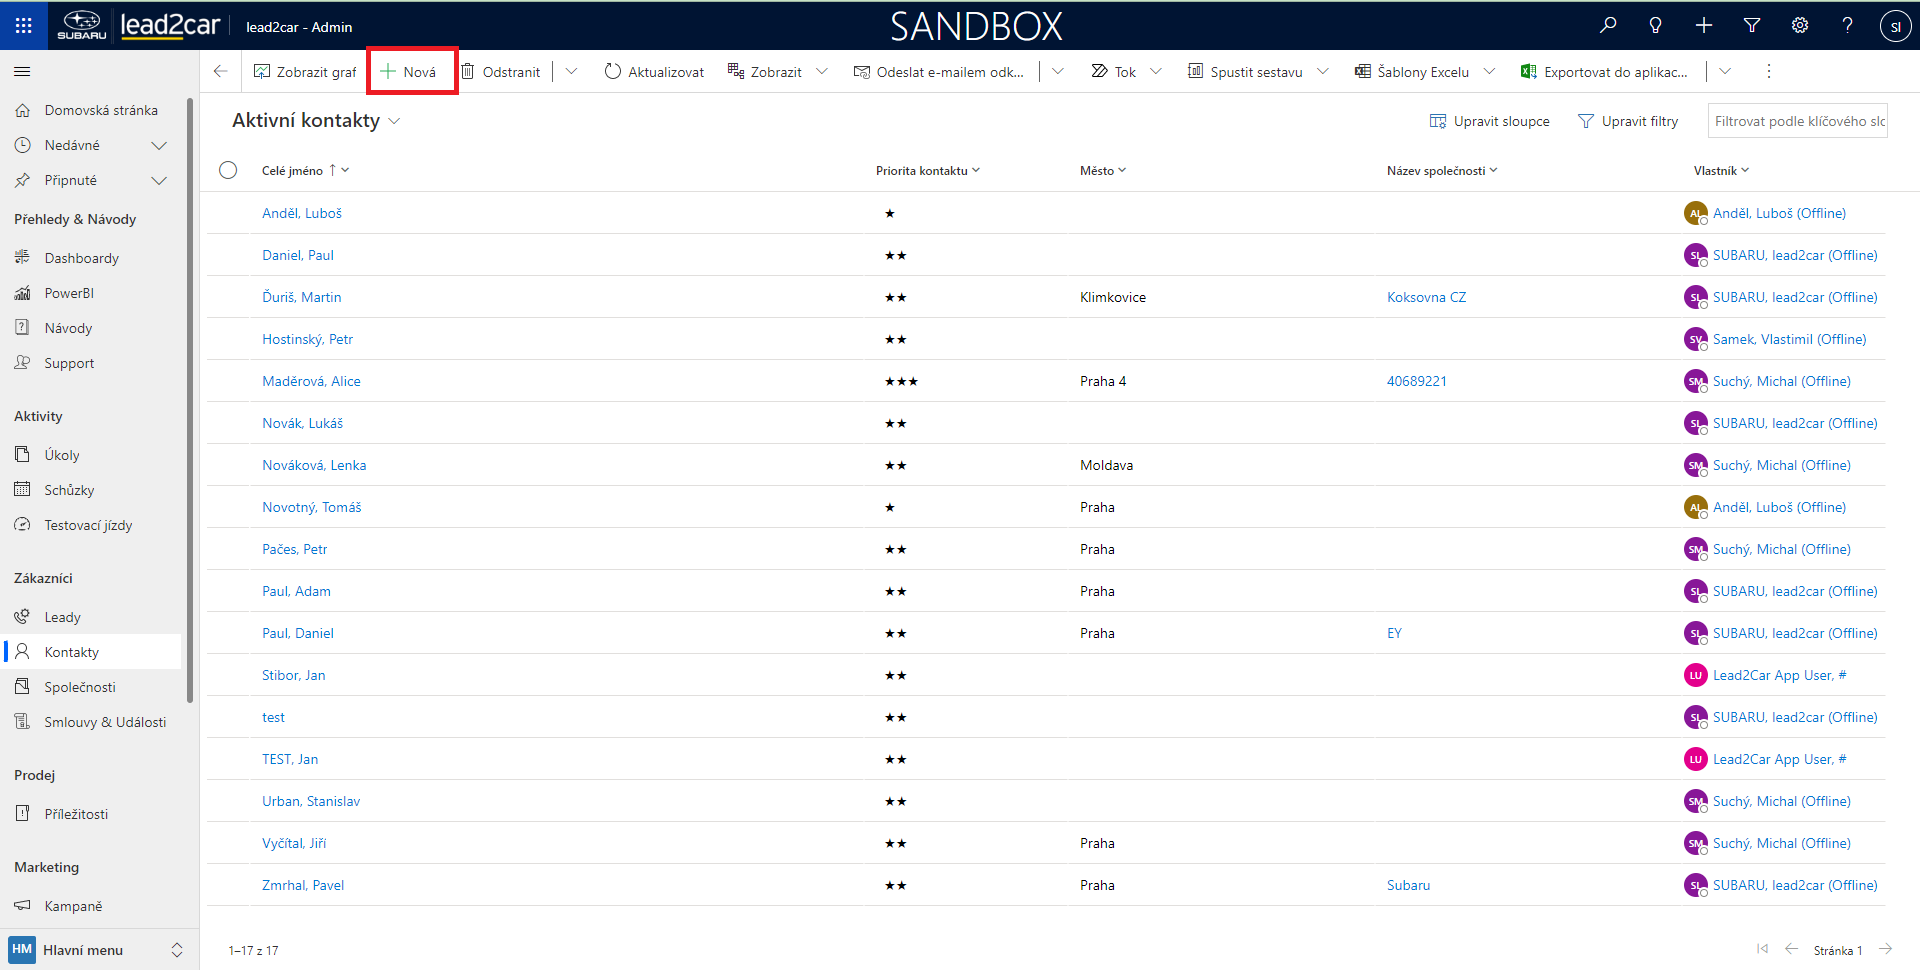Click the Nová button to add contact
Image resolution: width=1920 pixels, height=970 pixels.
411,72
